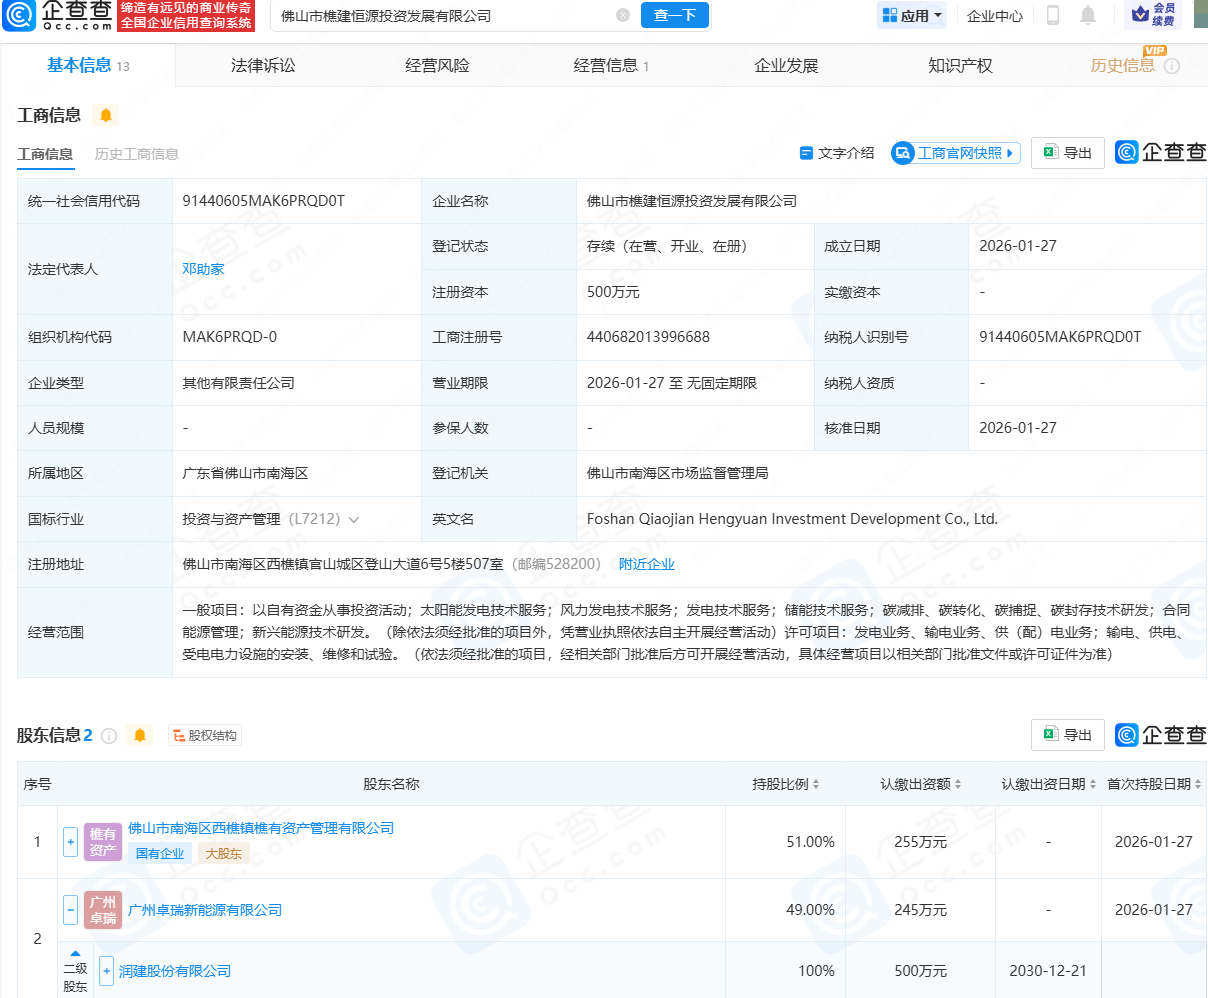
Task: Click the info icon beside 历史信息
Action: pos(1172,66)
